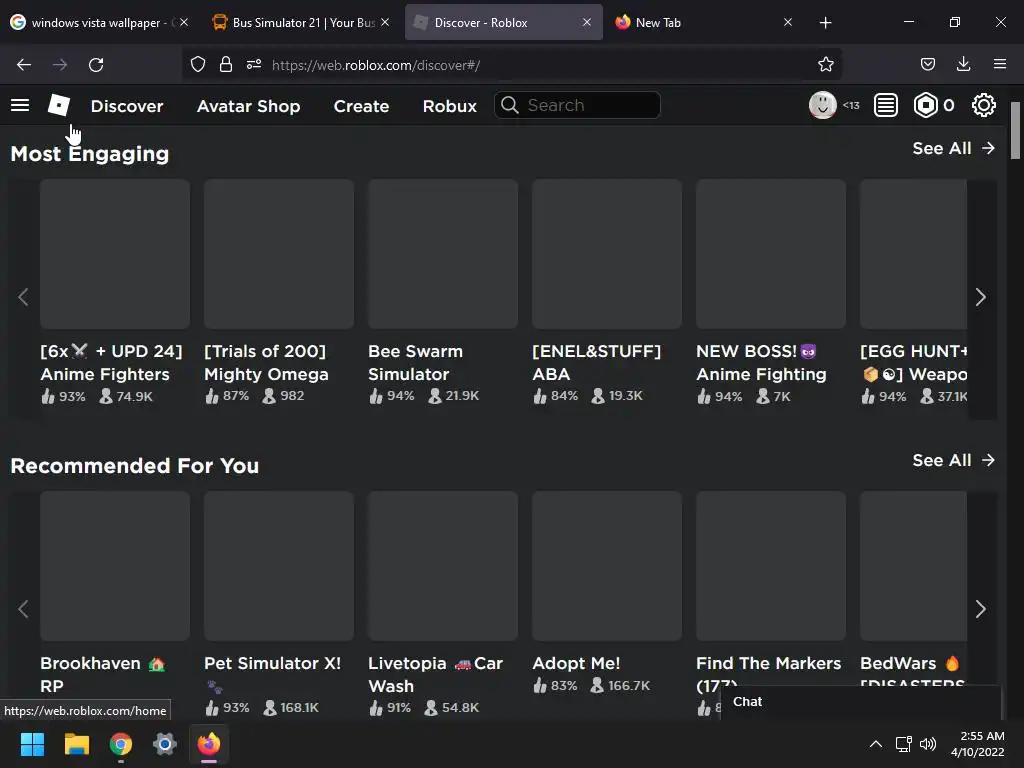The width and height of the screenshot is (1024, 768).
Task: Open Bee Swarm Simulator game title
Action: pos(415,362)
